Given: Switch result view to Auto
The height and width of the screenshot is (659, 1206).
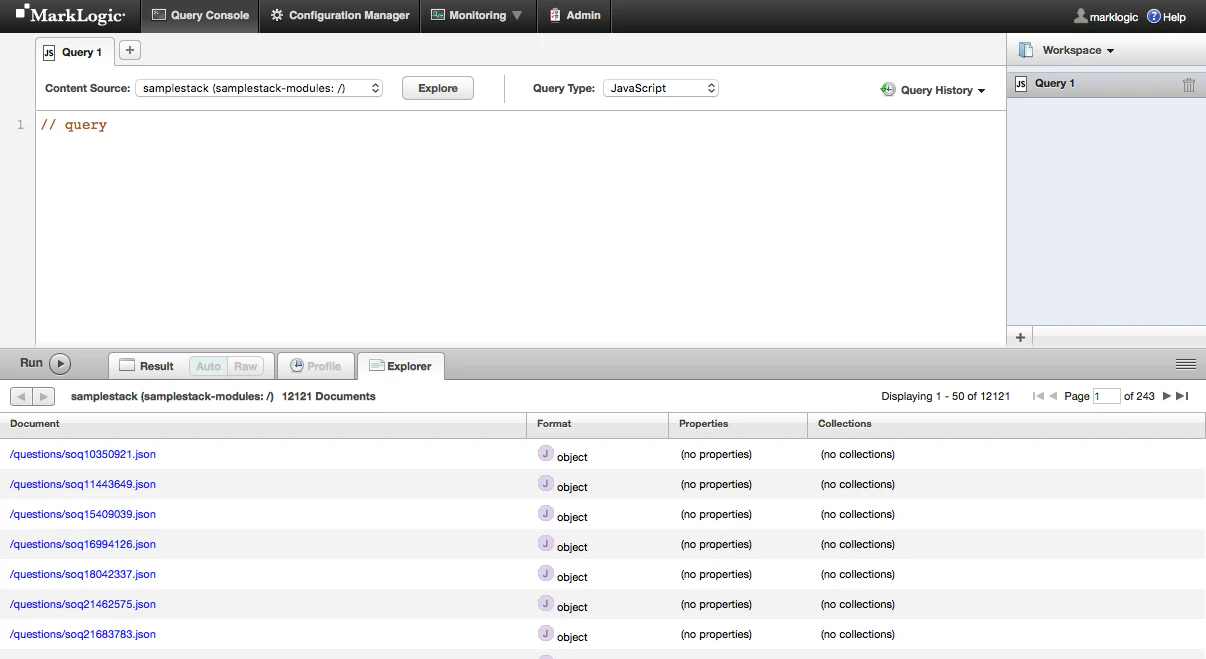Looking at the screenshot, I should (208, 366).
